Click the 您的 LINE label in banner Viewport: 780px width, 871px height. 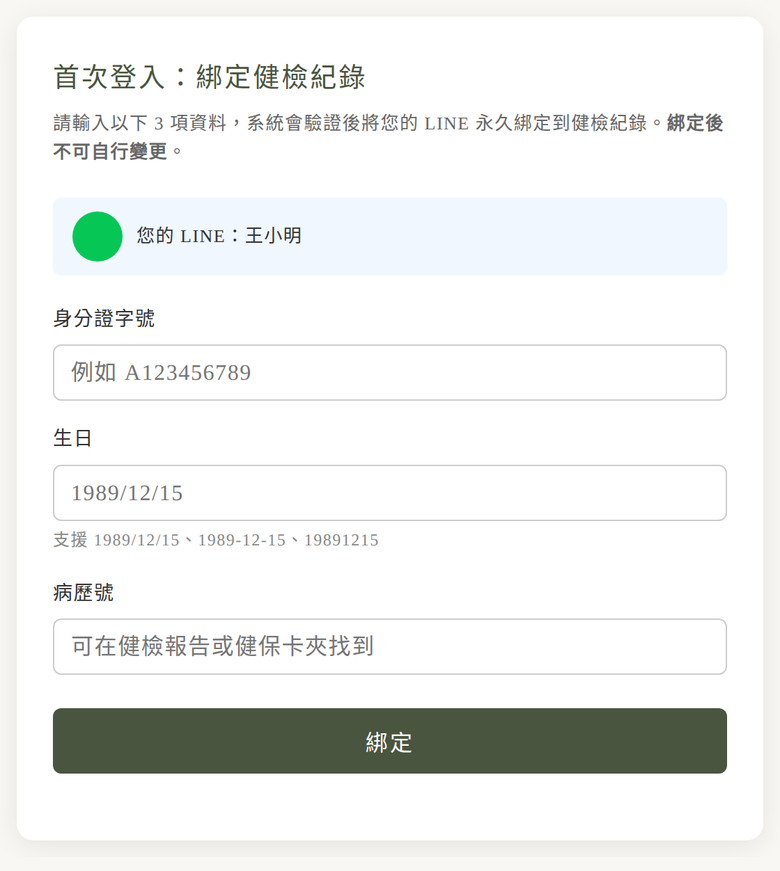tap(180, 236)
